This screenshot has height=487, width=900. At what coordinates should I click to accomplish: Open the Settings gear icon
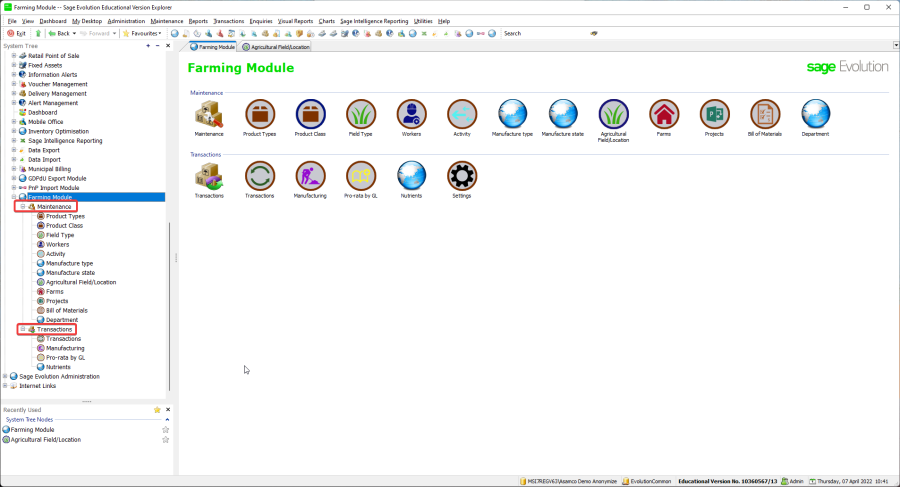462,176
